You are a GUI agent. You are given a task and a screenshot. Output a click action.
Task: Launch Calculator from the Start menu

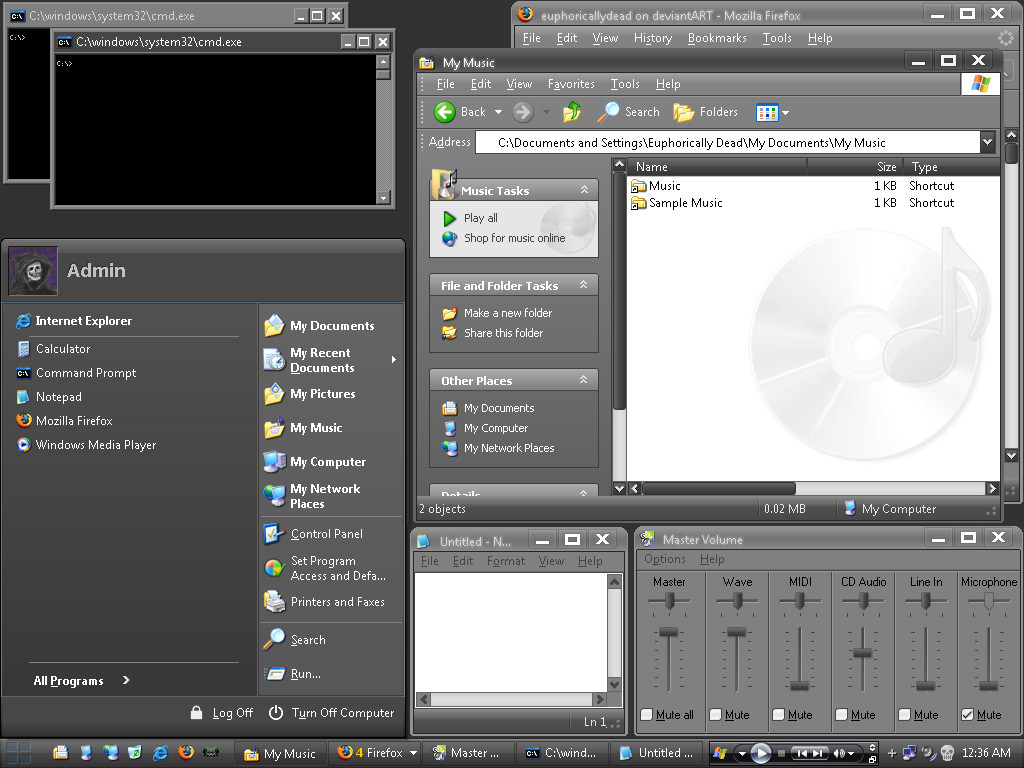[54, 349]
